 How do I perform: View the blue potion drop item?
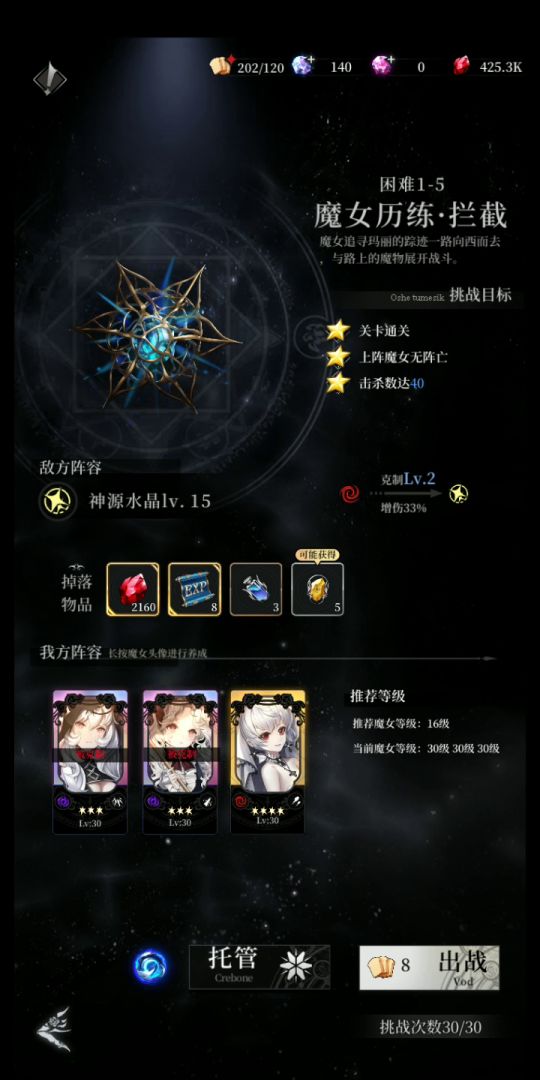click(x=256, y=589)
